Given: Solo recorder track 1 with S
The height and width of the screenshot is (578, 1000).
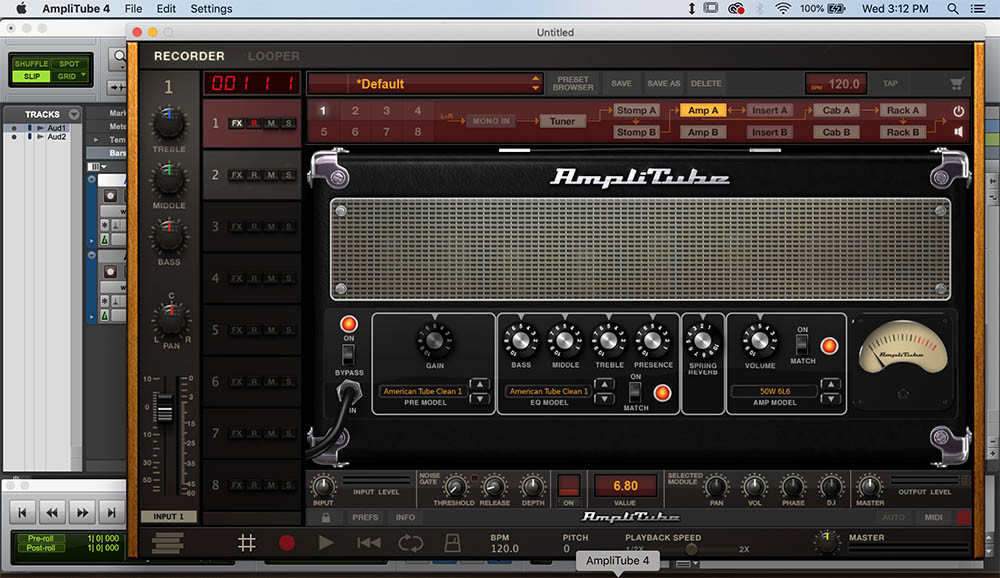Looking at the screenshot, I should (x=288, y=123).
